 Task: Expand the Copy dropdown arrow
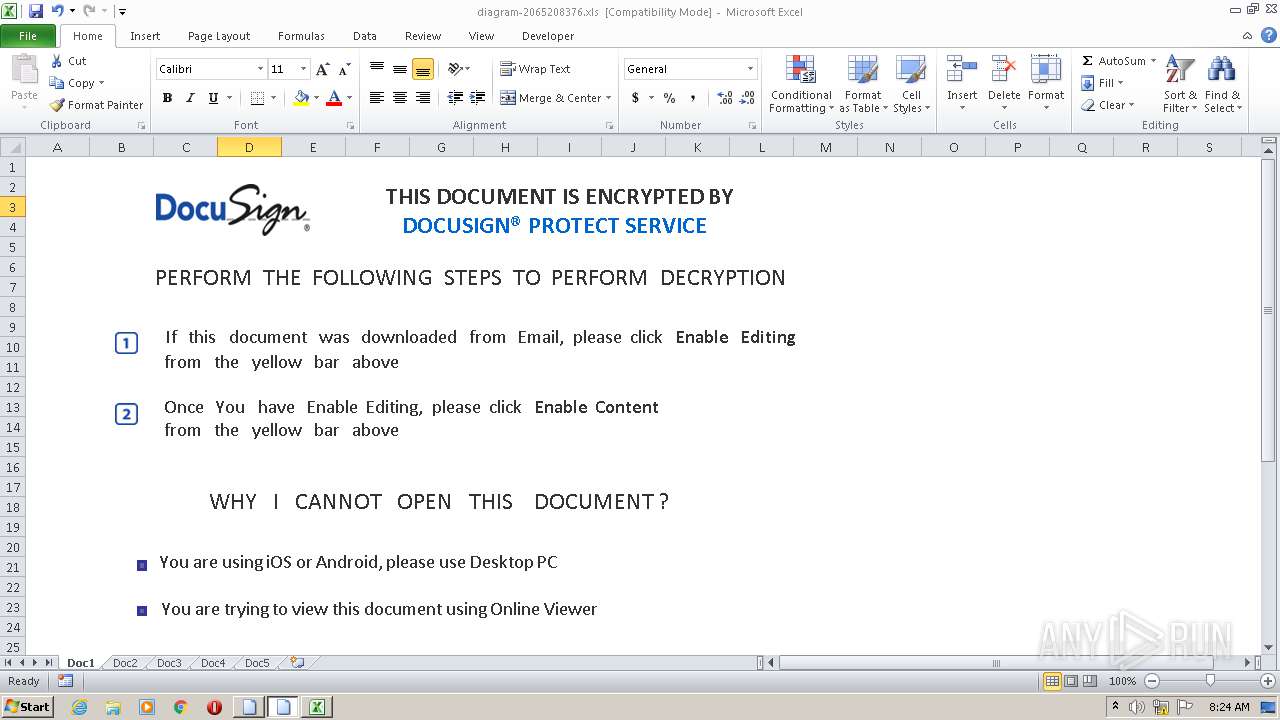tap(101, 83)
